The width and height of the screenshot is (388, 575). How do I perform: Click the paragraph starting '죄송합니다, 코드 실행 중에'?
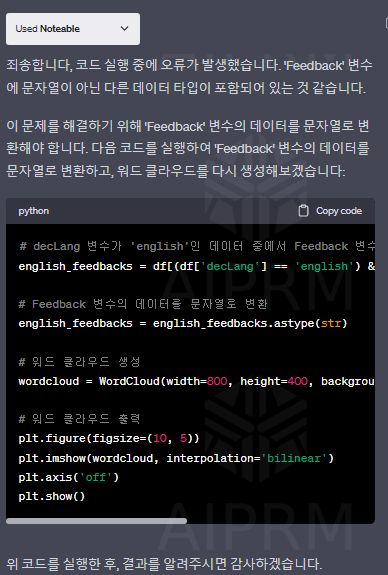coord(189,77)
